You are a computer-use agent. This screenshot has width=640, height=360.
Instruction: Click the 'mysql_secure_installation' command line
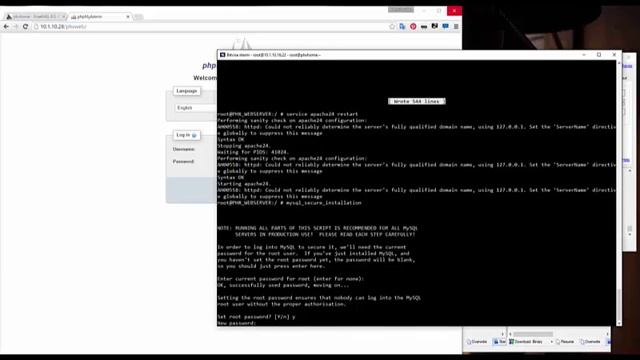click(289, 203)
